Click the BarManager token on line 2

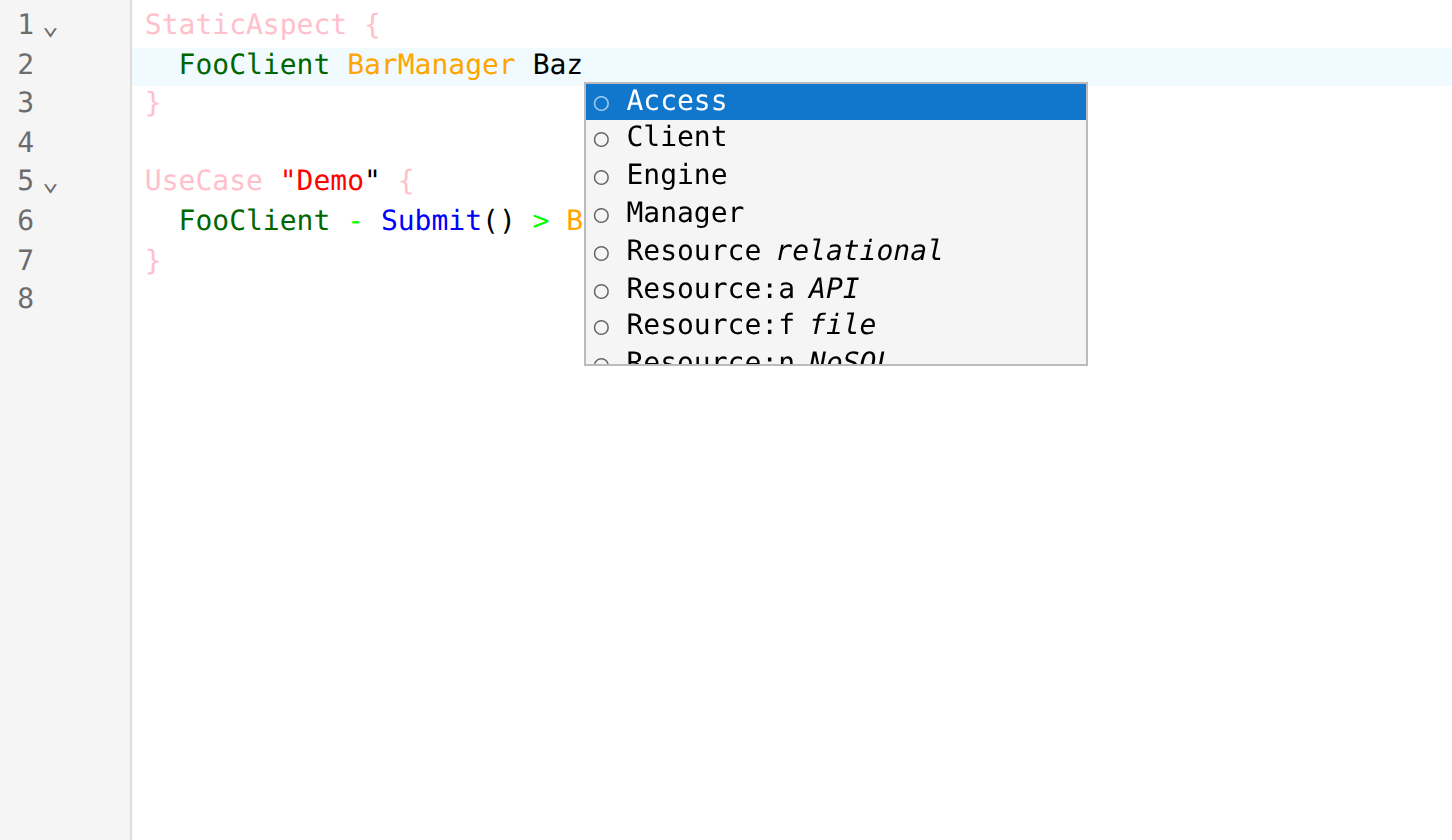(x=431, y=65)
